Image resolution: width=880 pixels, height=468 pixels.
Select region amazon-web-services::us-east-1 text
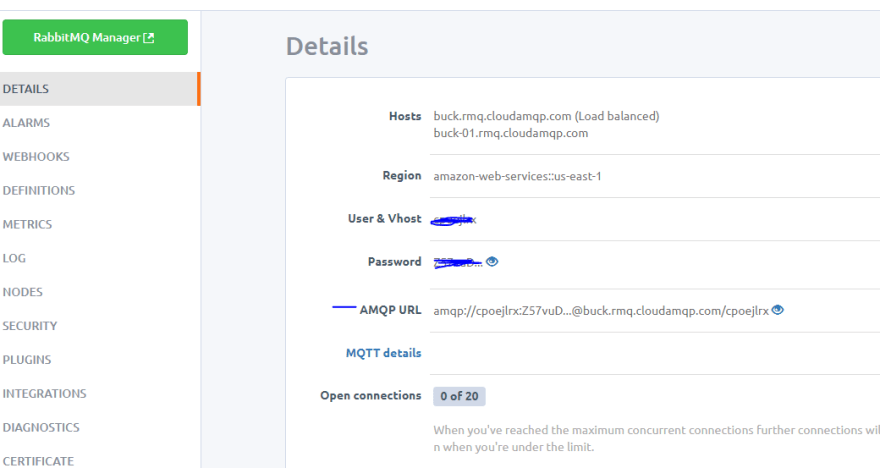coord(517,176)
